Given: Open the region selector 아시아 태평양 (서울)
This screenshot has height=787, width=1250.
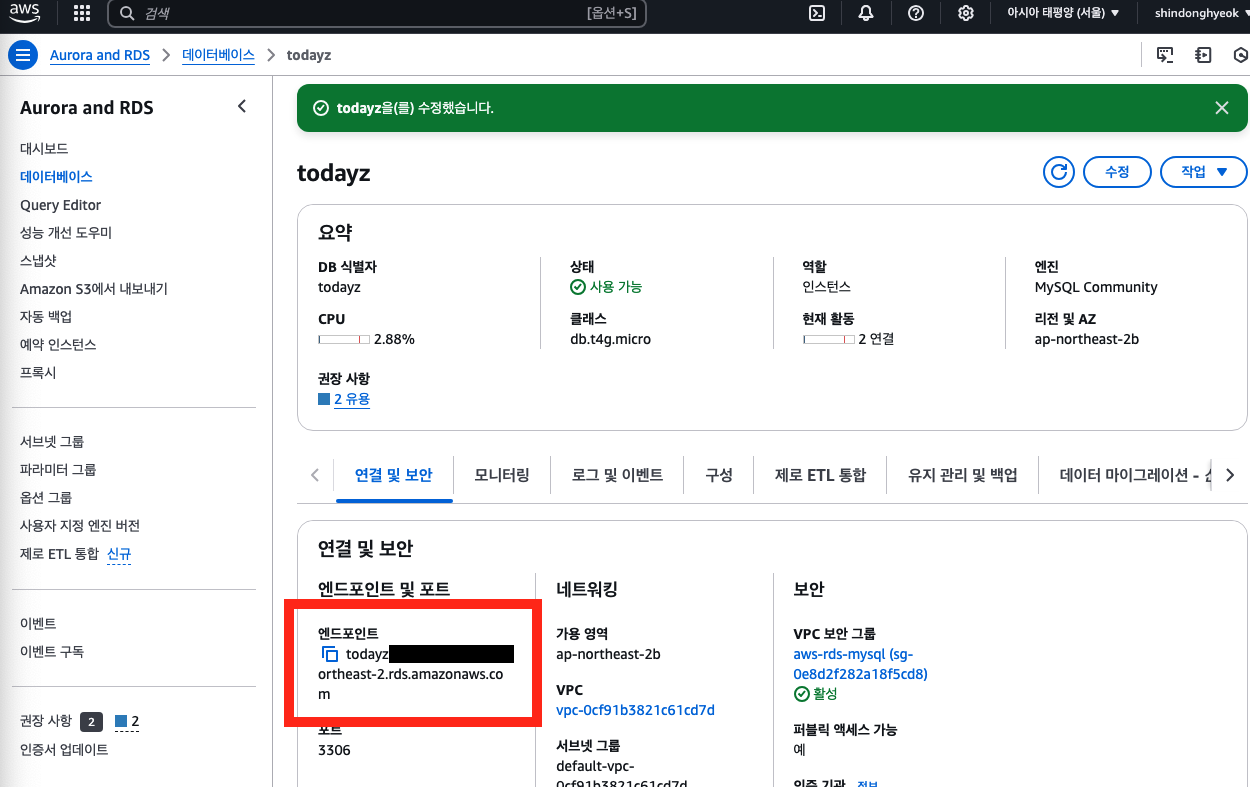Looking at the screenshot, I should 1063,13.
